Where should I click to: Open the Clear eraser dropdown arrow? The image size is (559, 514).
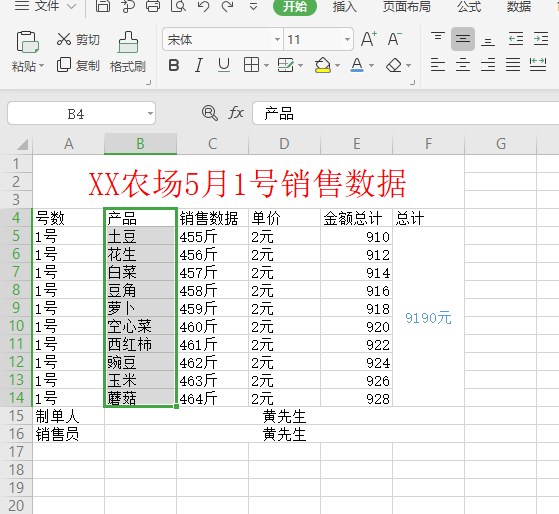409,66
